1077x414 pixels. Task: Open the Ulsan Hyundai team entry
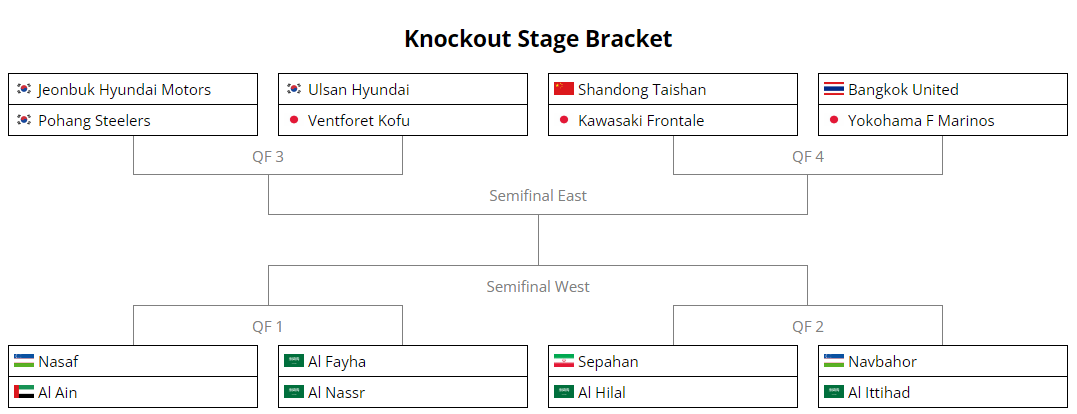[403, 89]
